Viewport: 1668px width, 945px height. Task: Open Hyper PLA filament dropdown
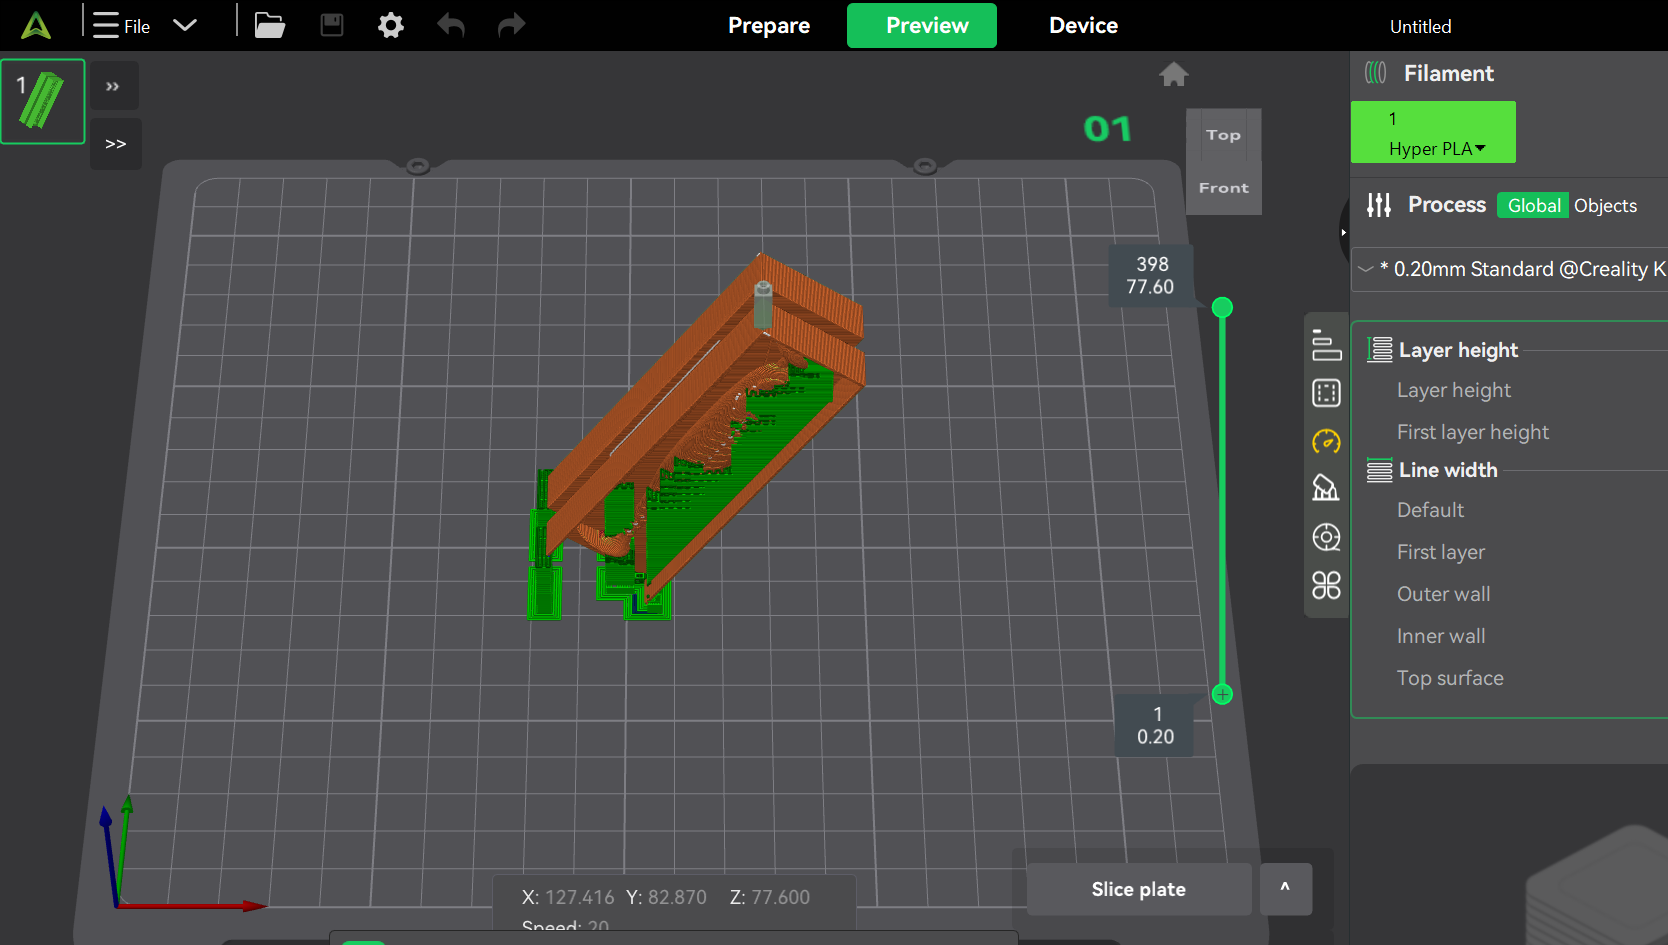tap(1433, 132)
